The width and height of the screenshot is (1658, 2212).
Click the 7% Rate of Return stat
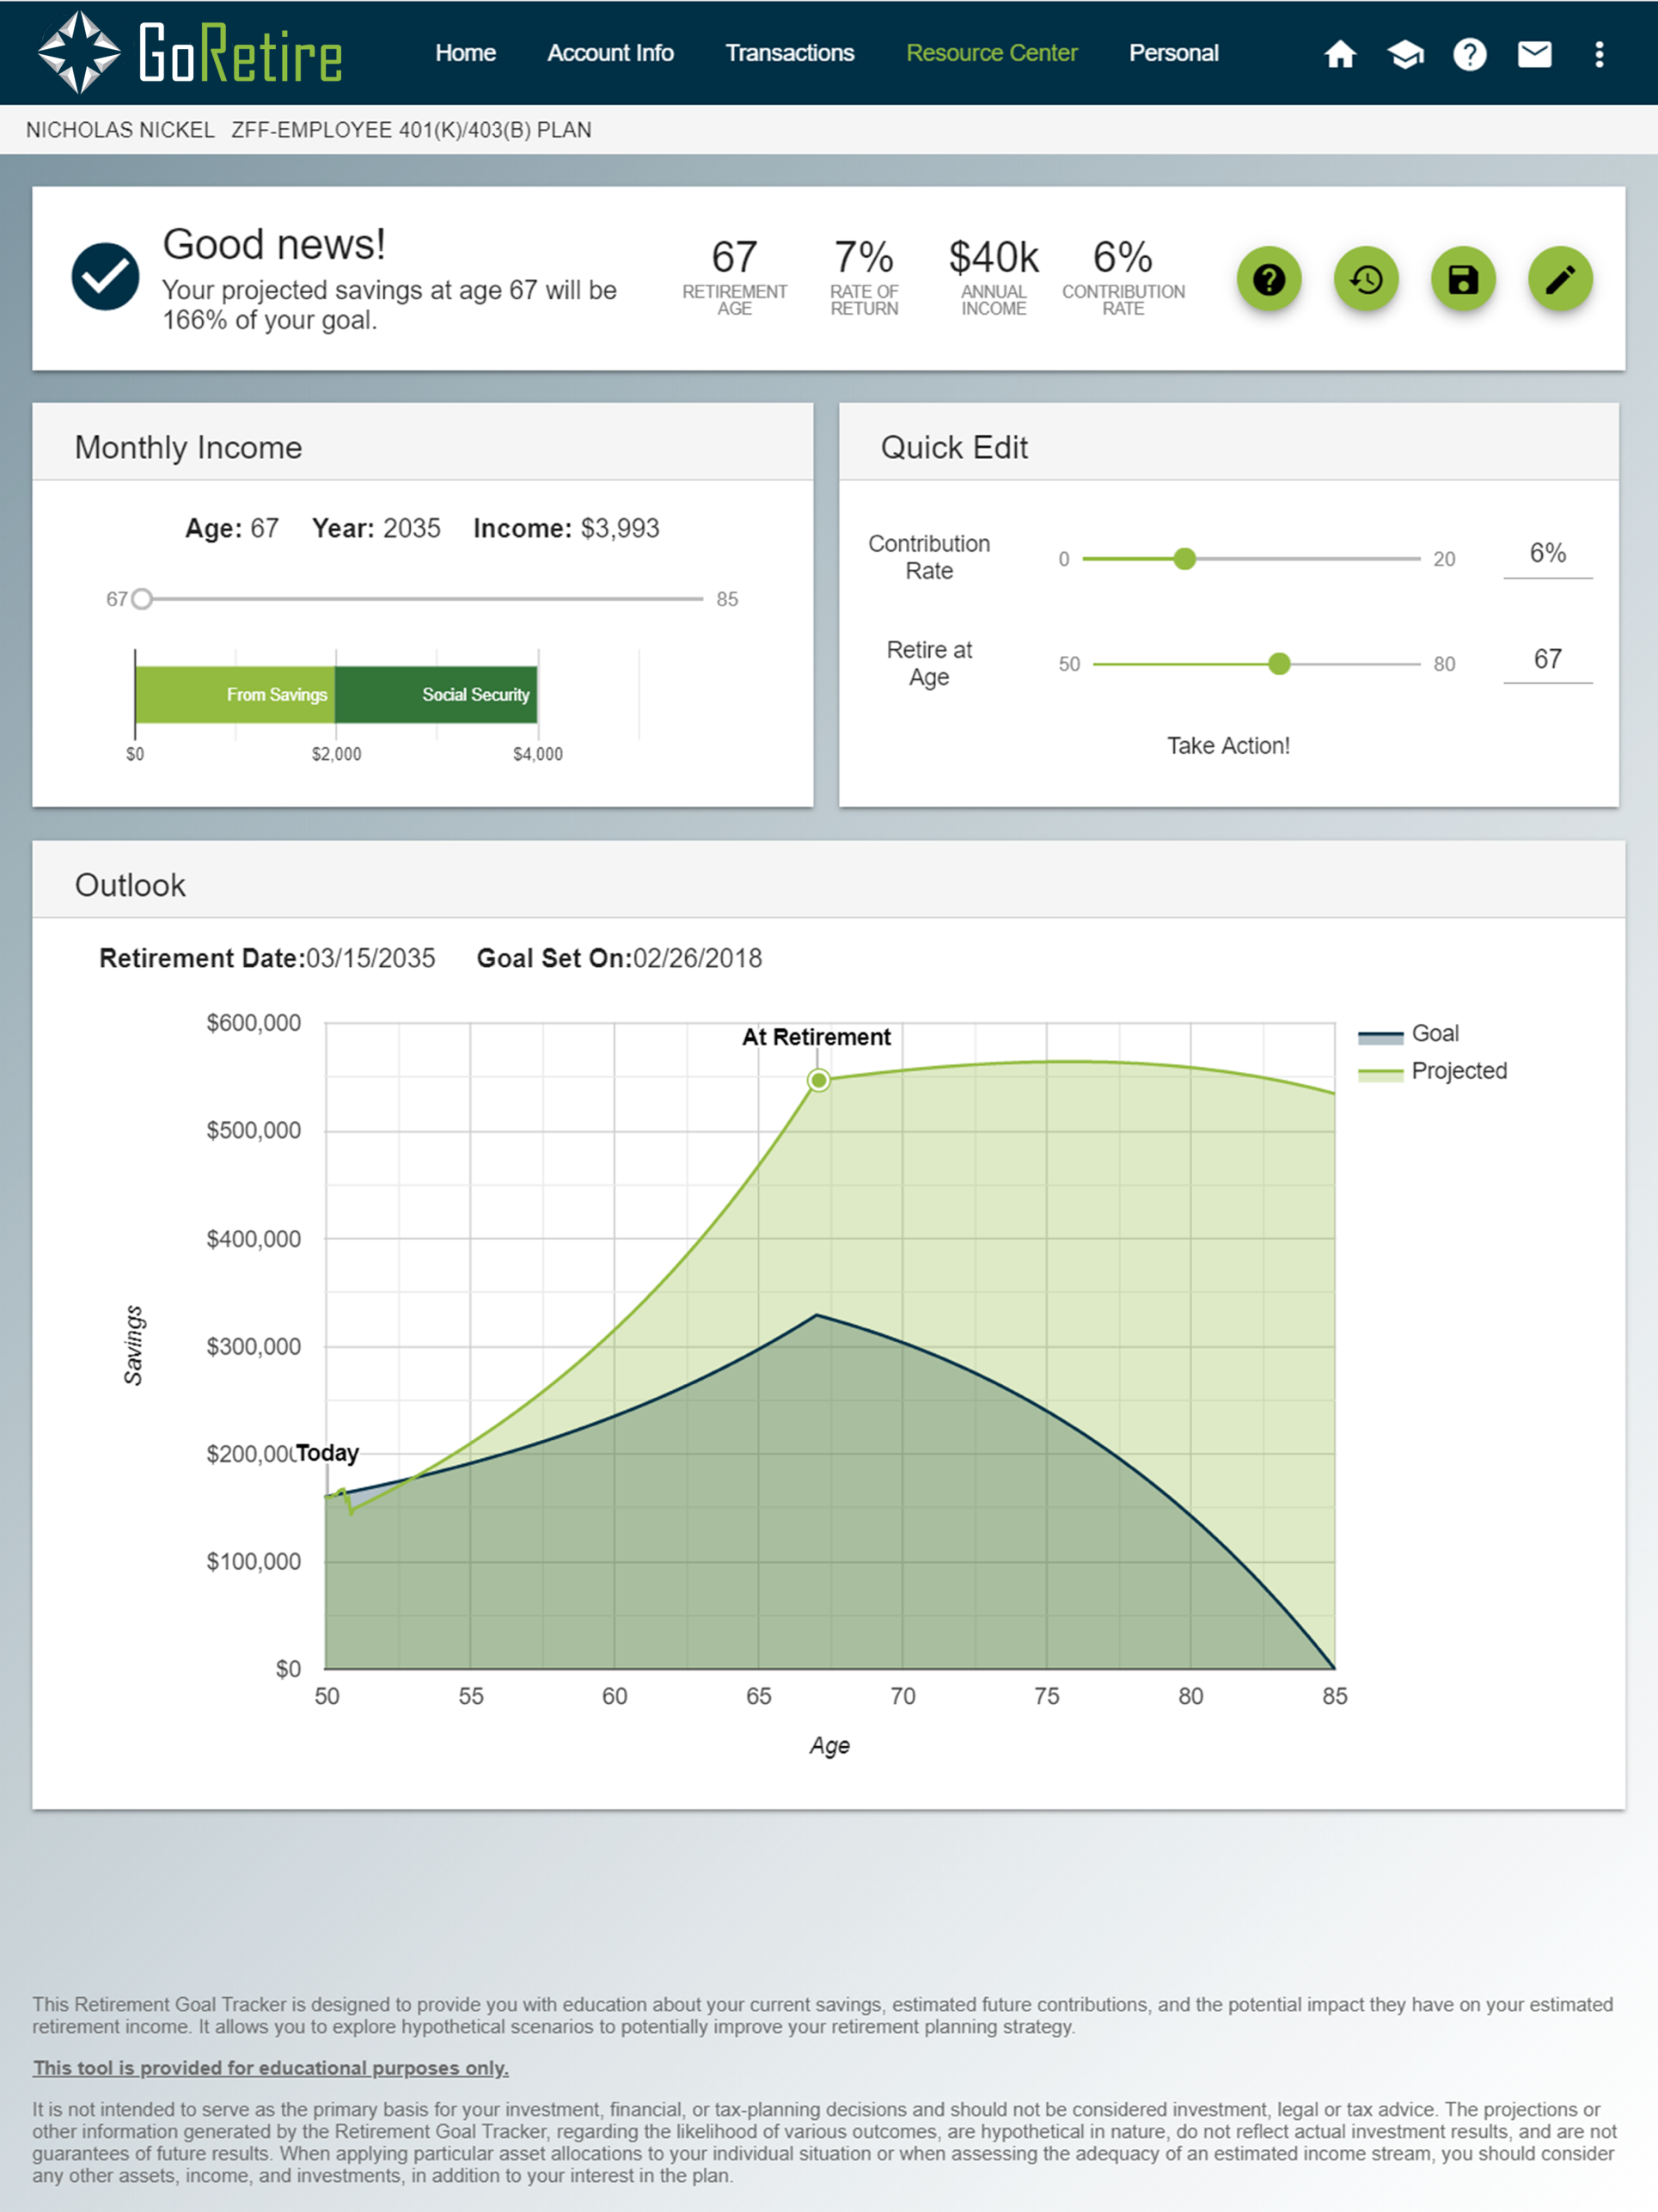(x=864, y=276)
